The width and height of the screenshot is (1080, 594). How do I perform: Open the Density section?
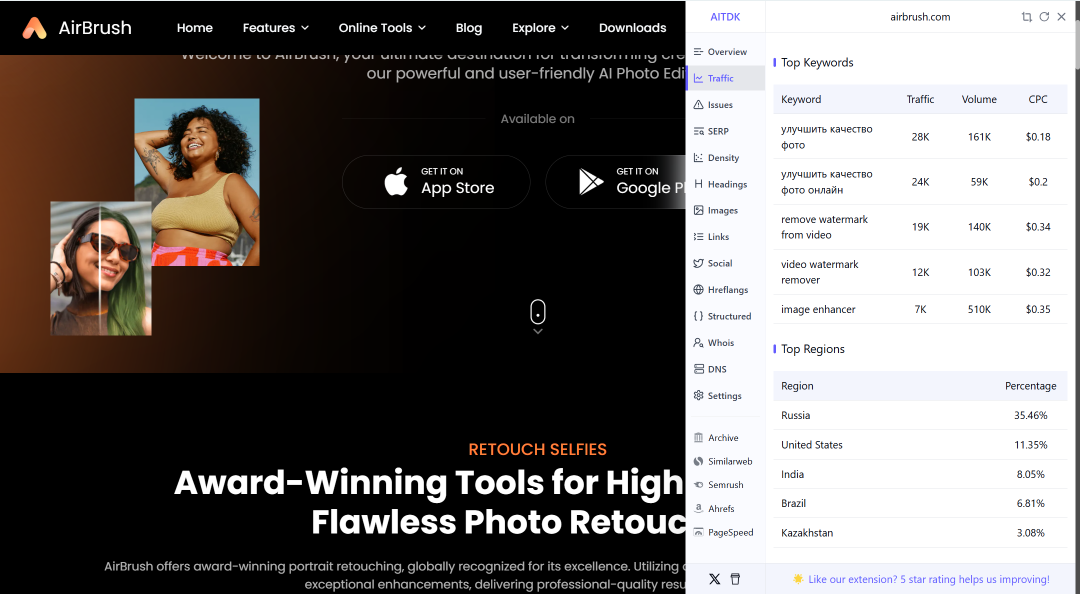pyautogui.click(x=726, y=158)
